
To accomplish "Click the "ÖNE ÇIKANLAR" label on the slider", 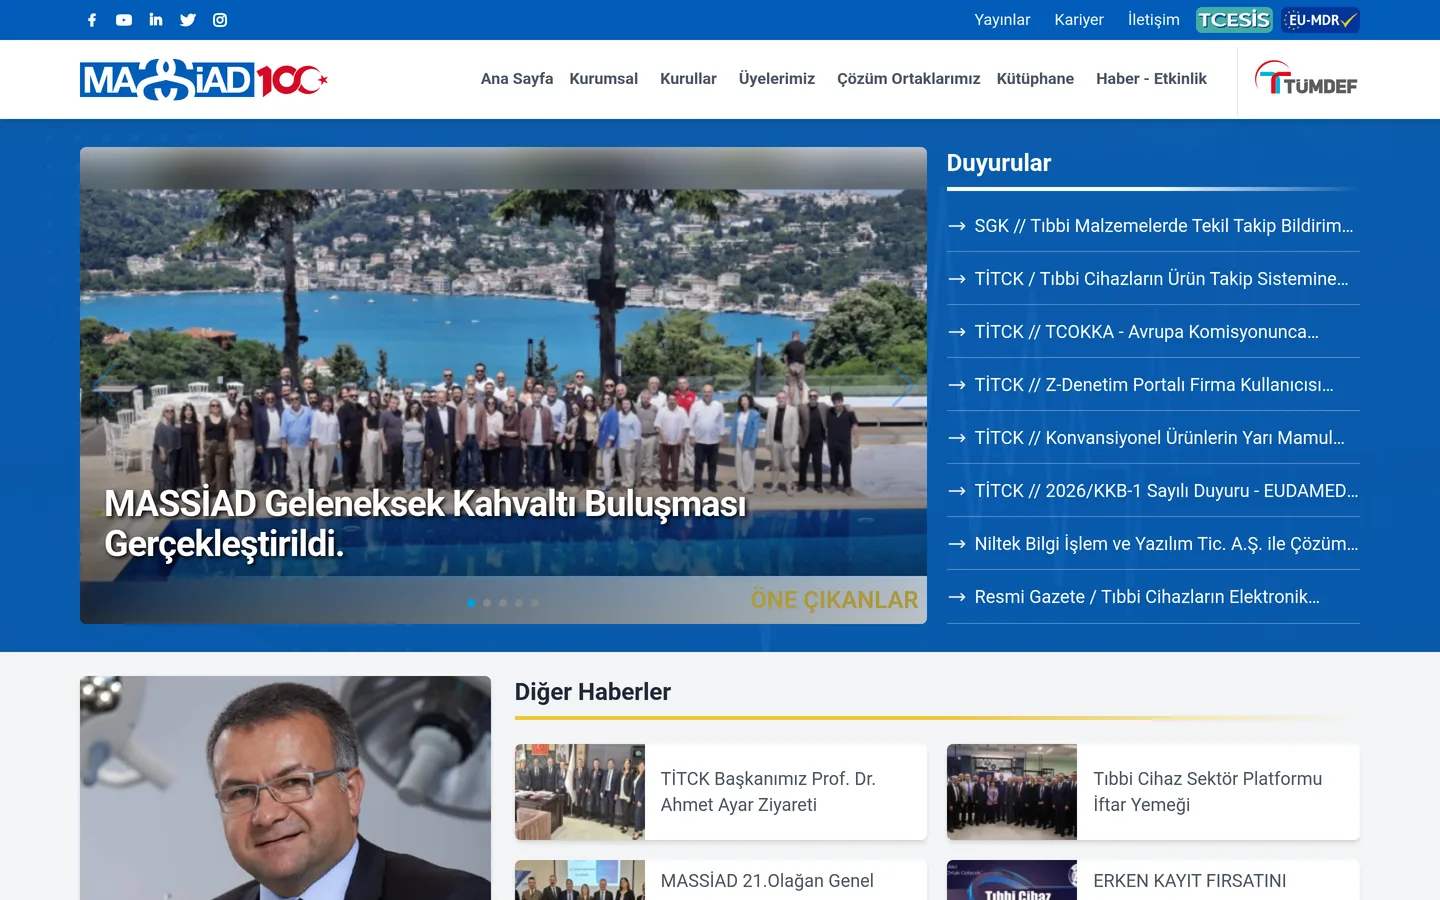I will (834, 600).
